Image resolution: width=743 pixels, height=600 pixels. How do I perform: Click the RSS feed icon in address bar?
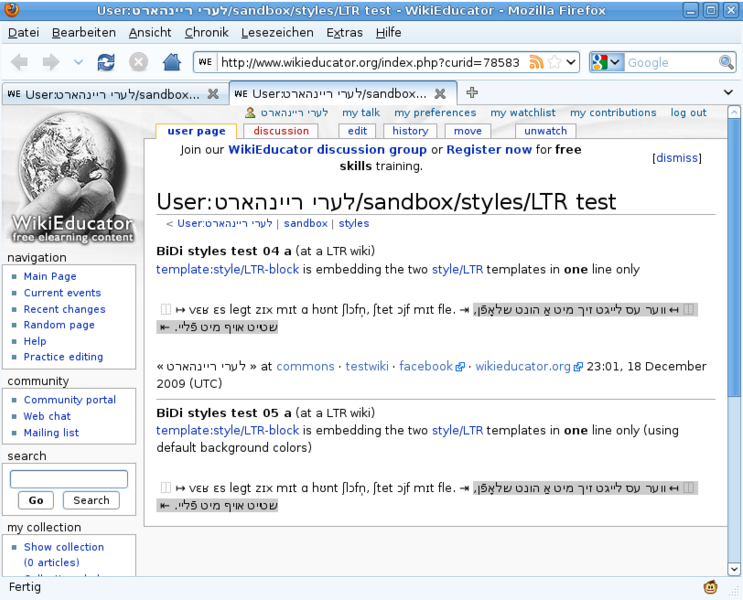[536, 62]
